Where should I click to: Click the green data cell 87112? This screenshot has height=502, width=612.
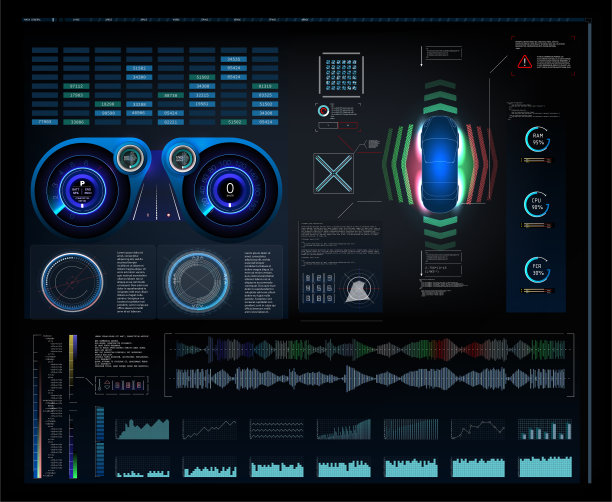tap(76, 87)
